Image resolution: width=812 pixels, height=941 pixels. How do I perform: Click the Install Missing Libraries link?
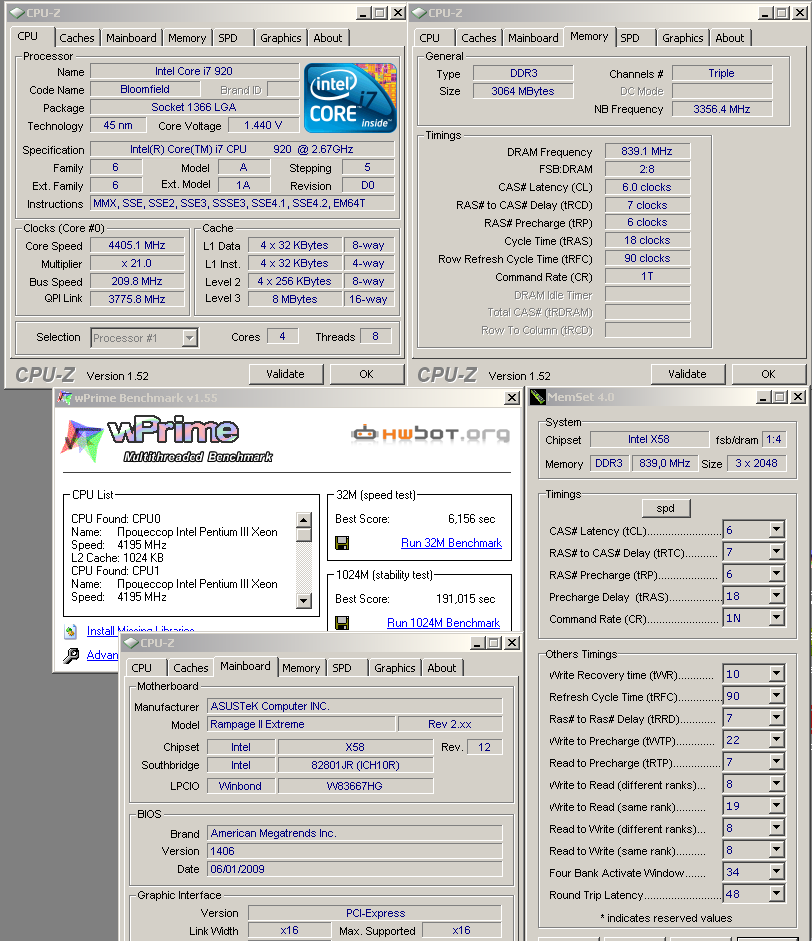(140, 630)
